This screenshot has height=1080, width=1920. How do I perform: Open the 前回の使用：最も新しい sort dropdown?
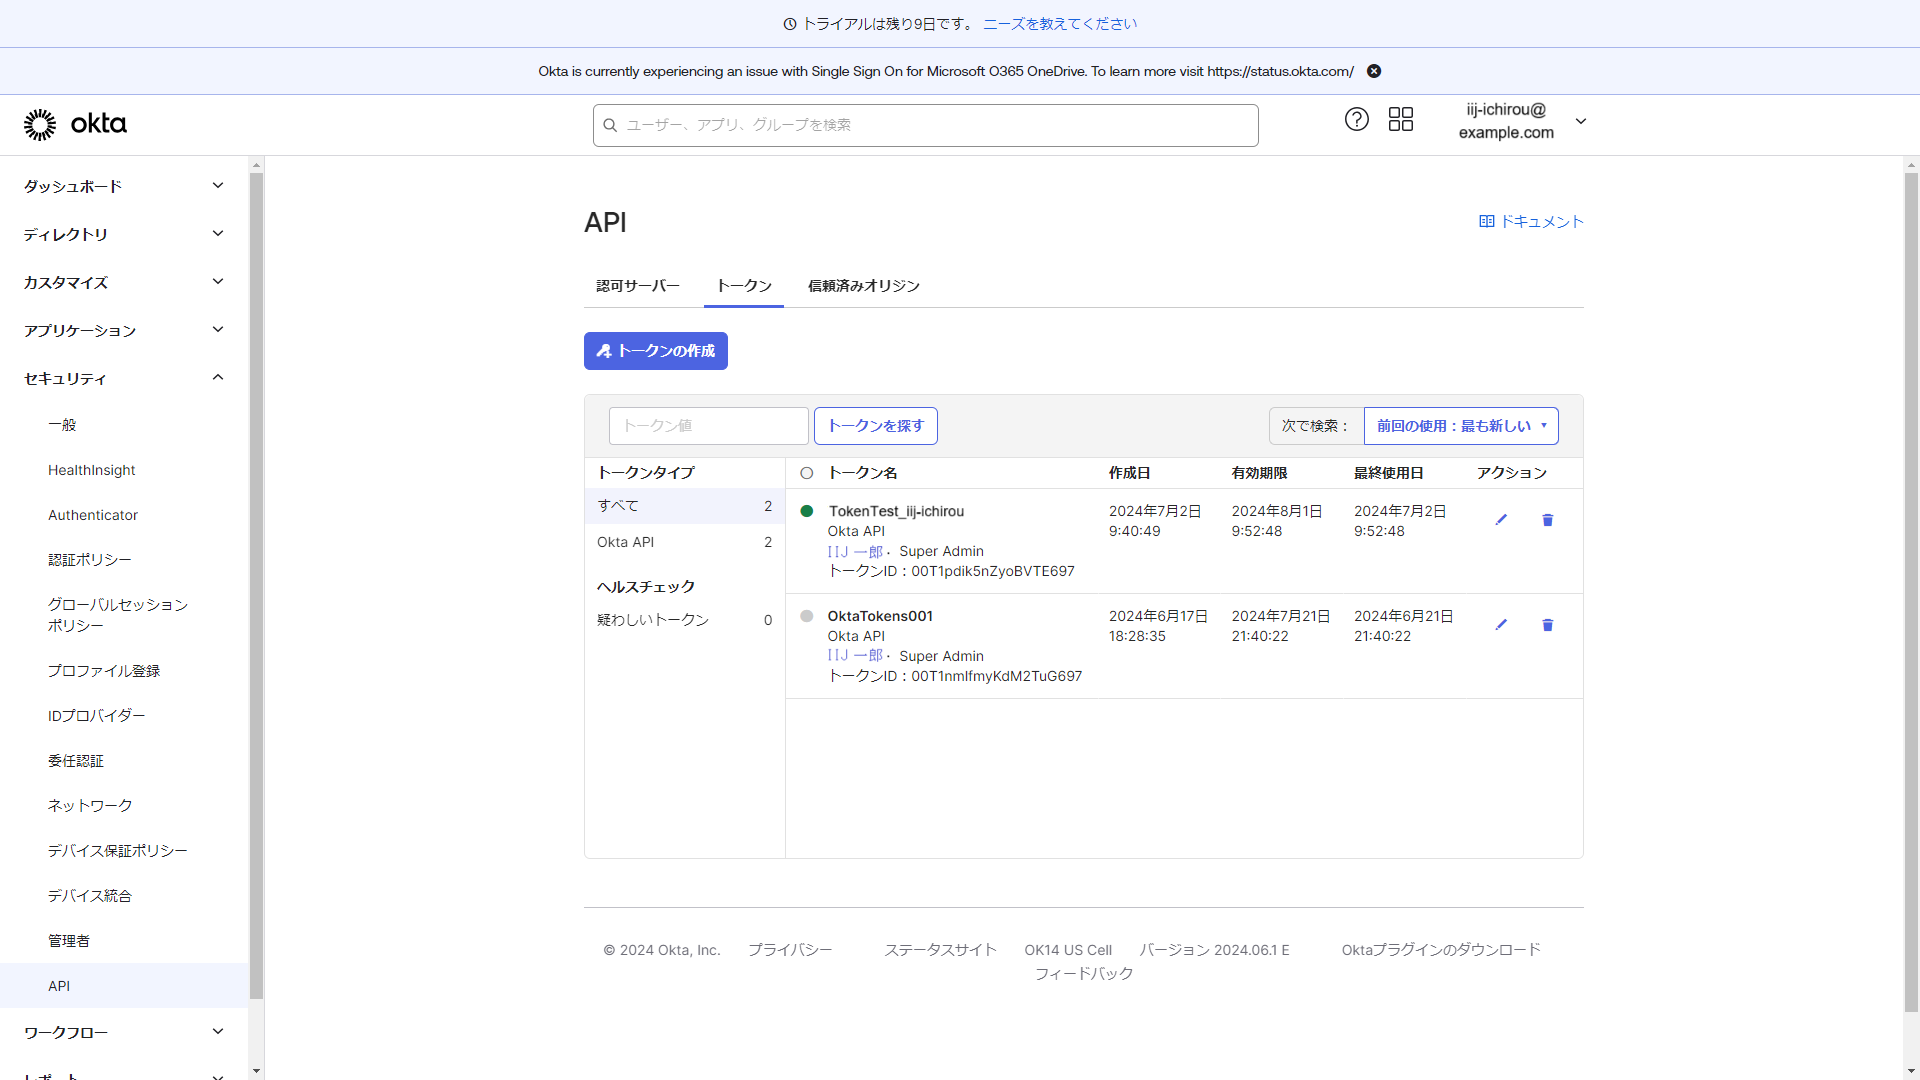(x=1461, y=426)
